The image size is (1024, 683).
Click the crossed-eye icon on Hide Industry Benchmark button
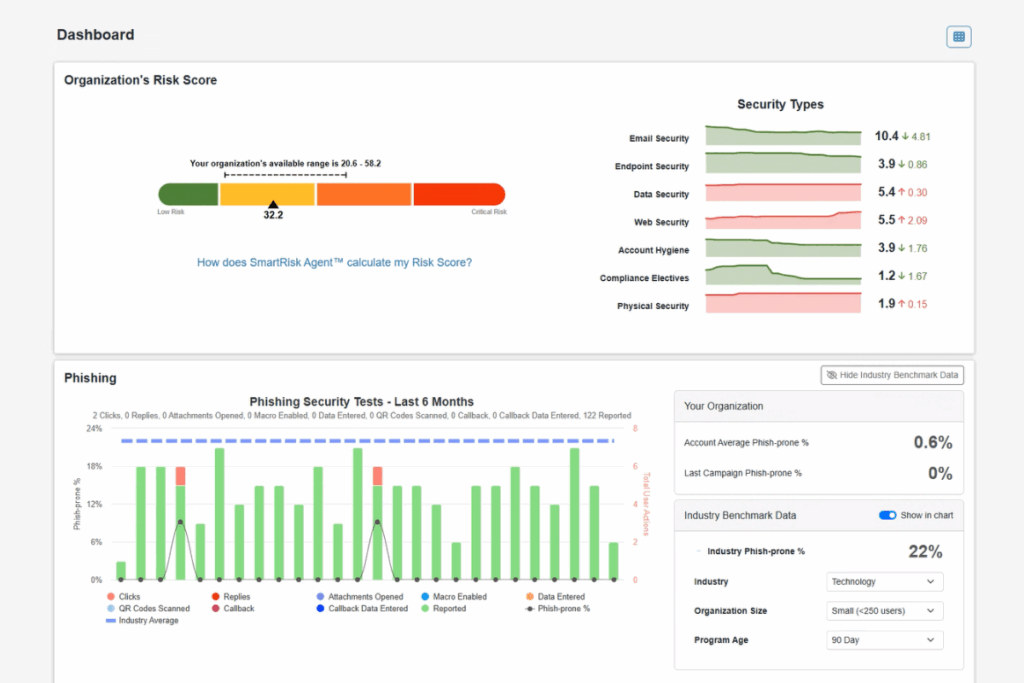click(834, 374)
